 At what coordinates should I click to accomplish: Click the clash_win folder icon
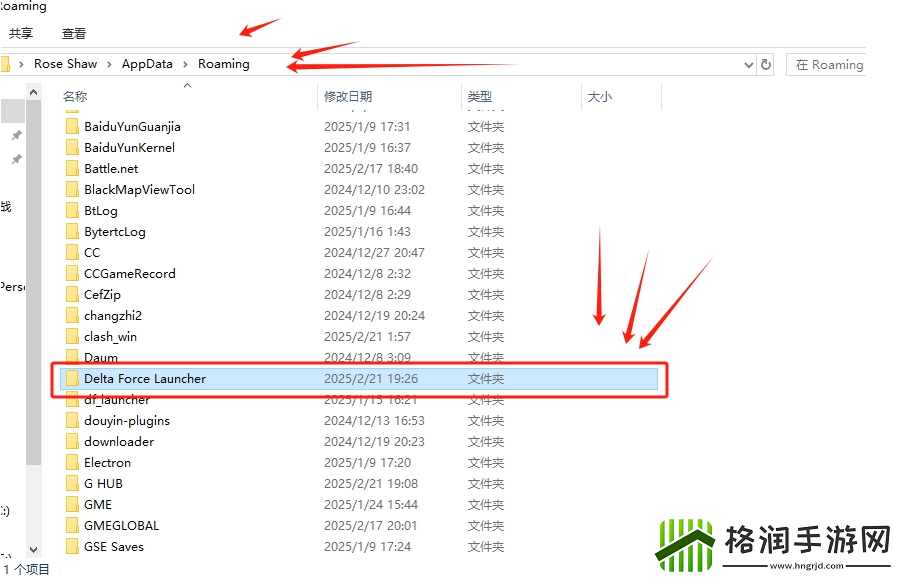[72, 337]
